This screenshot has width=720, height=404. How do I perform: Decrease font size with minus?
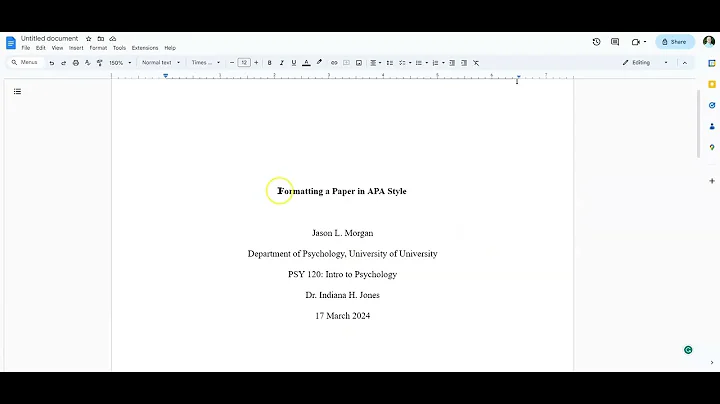232,63
